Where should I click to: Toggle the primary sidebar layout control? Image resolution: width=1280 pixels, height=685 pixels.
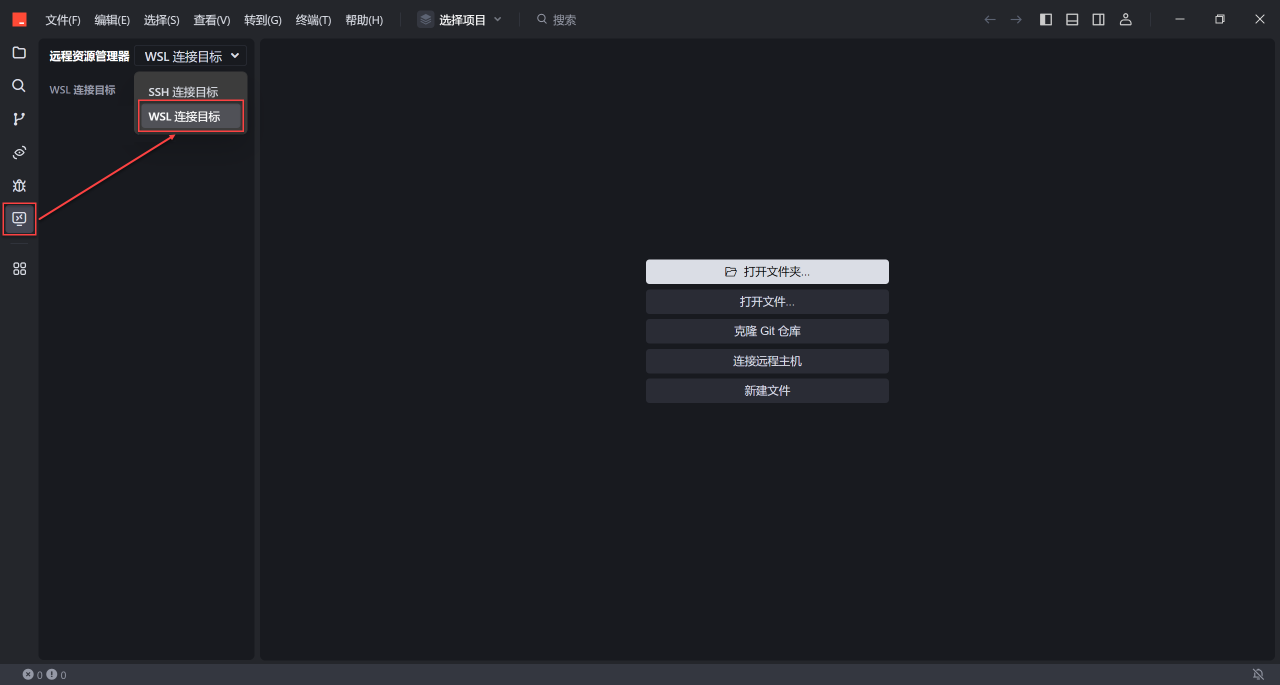point(1045,19)
